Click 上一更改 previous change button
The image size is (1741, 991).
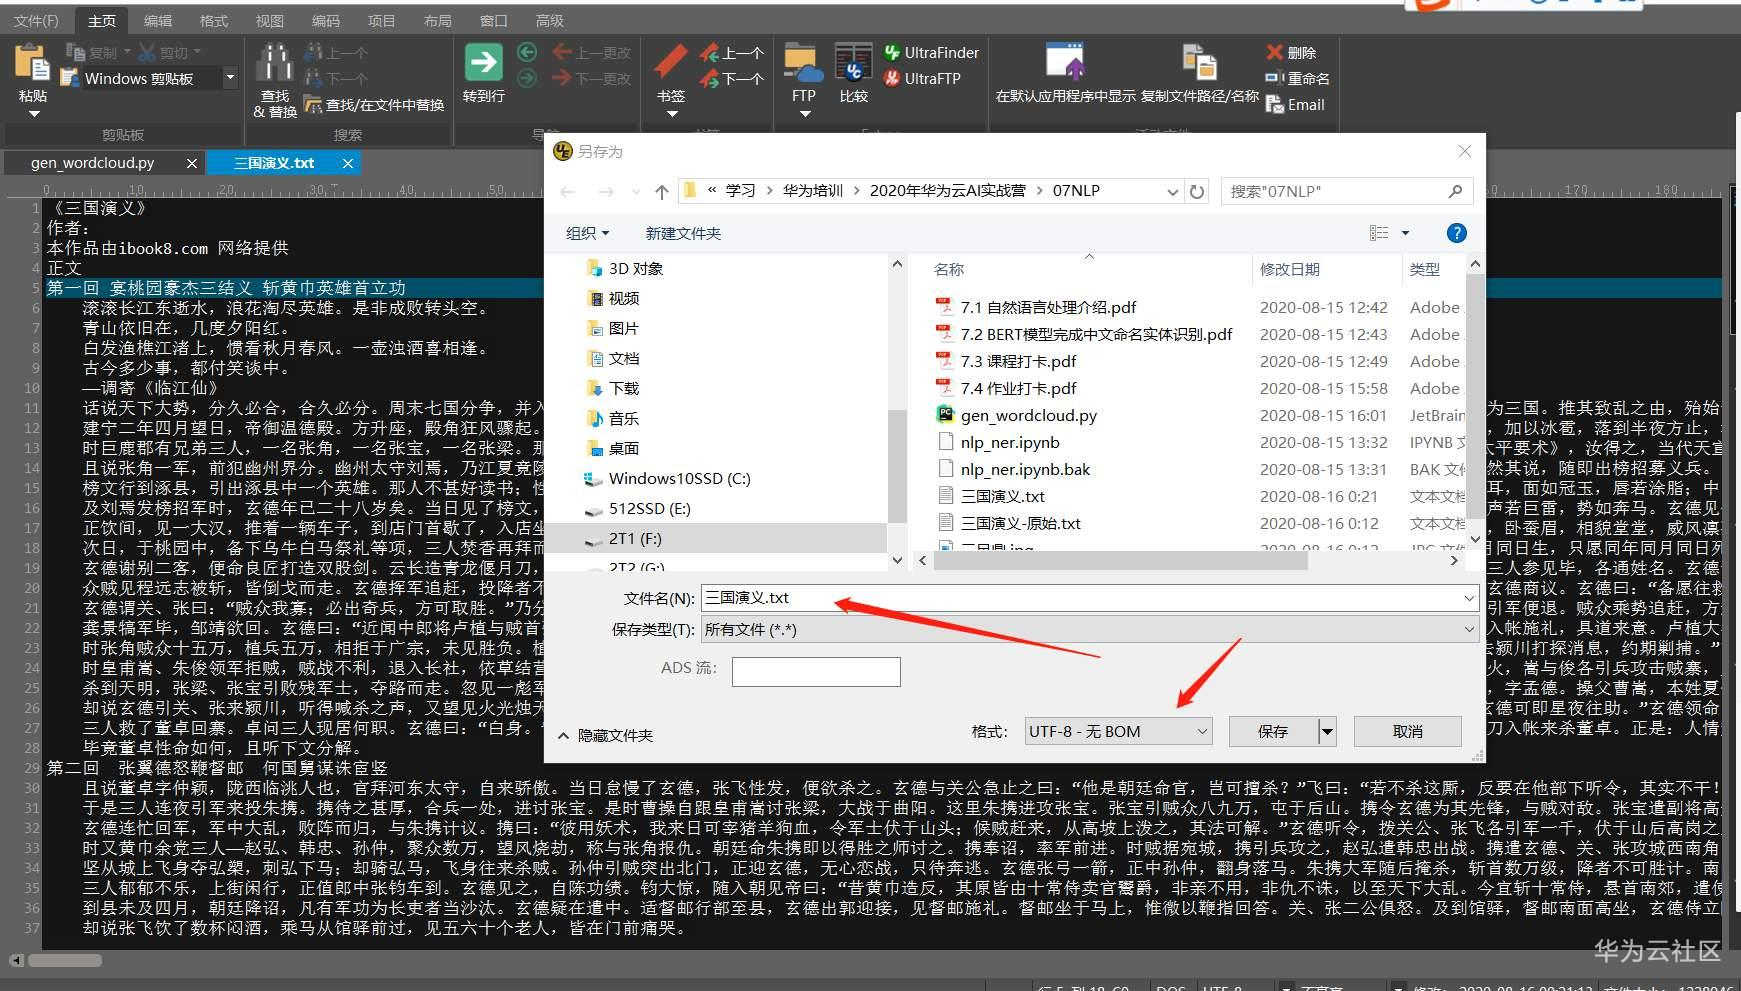coord(592,52)
